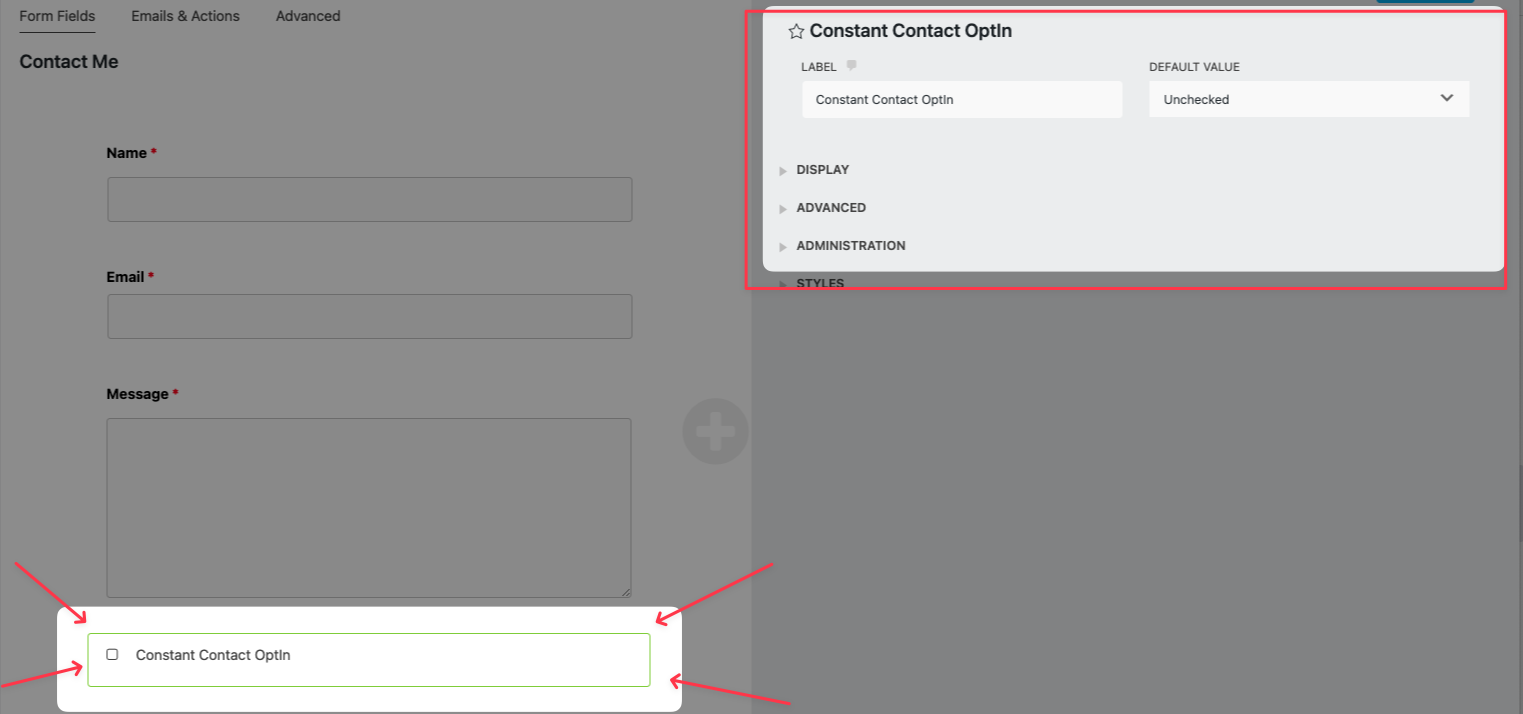The image size is (1523, 714).
Task: Click the Name input field
Action: [x=369, y=200]
